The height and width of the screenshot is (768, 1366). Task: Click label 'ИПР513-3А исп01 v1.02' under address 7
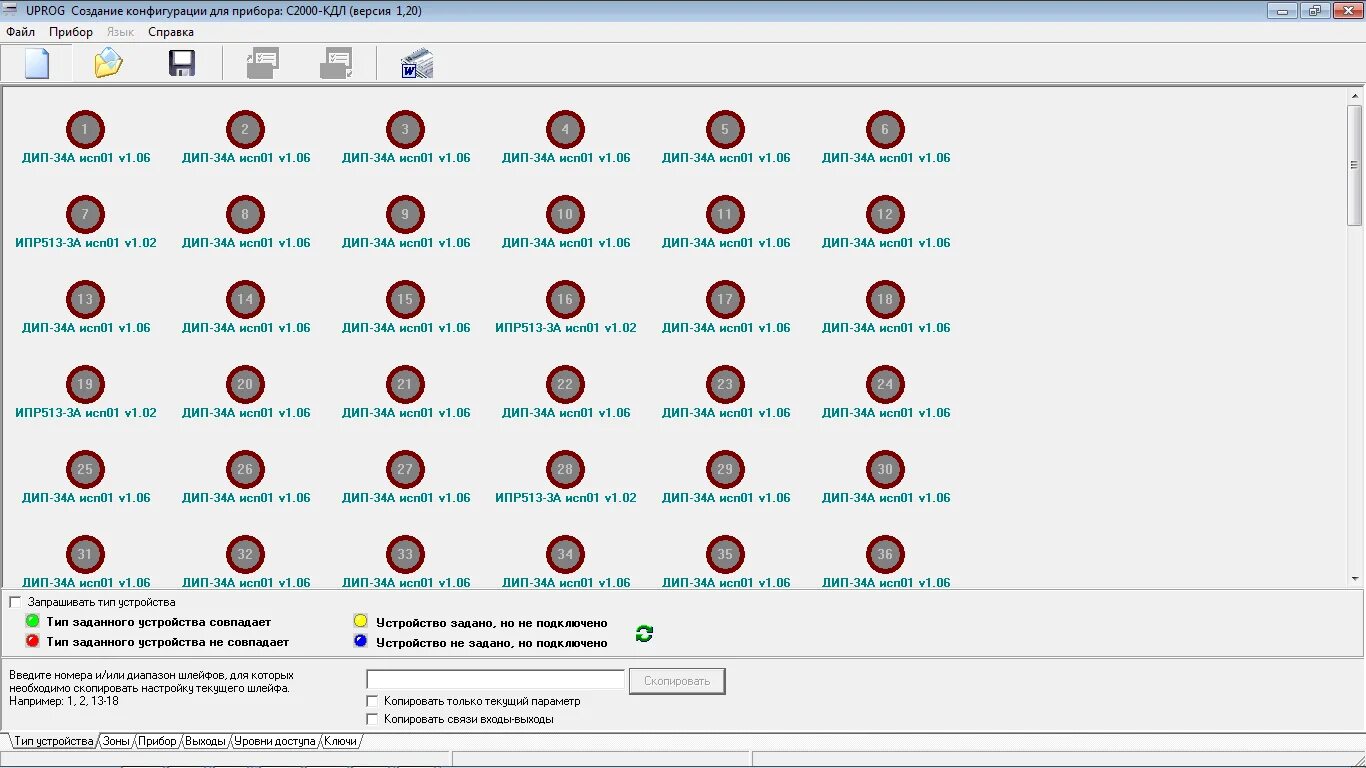(x=86, y=243)
